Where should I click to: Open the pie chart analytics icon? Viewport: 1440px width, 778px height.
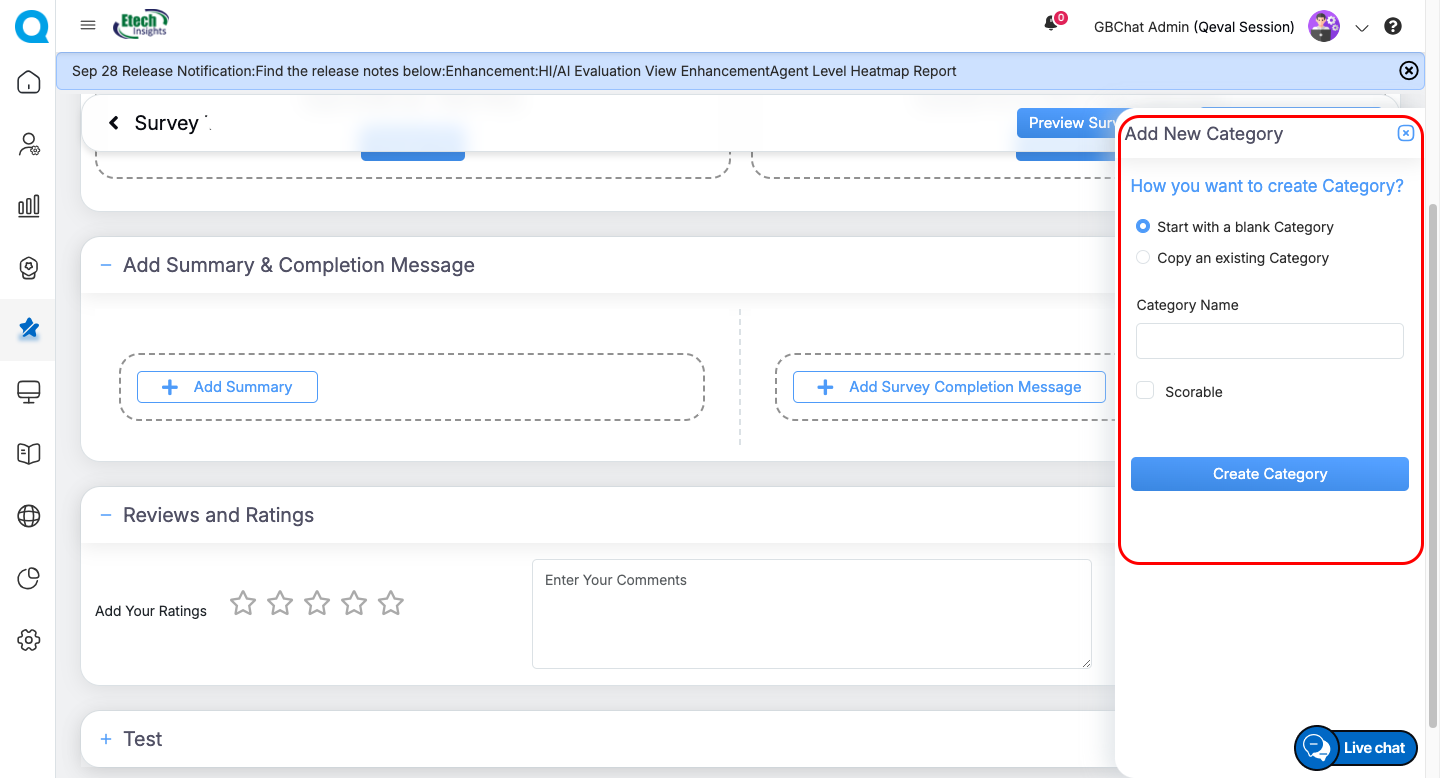(29, 578)
